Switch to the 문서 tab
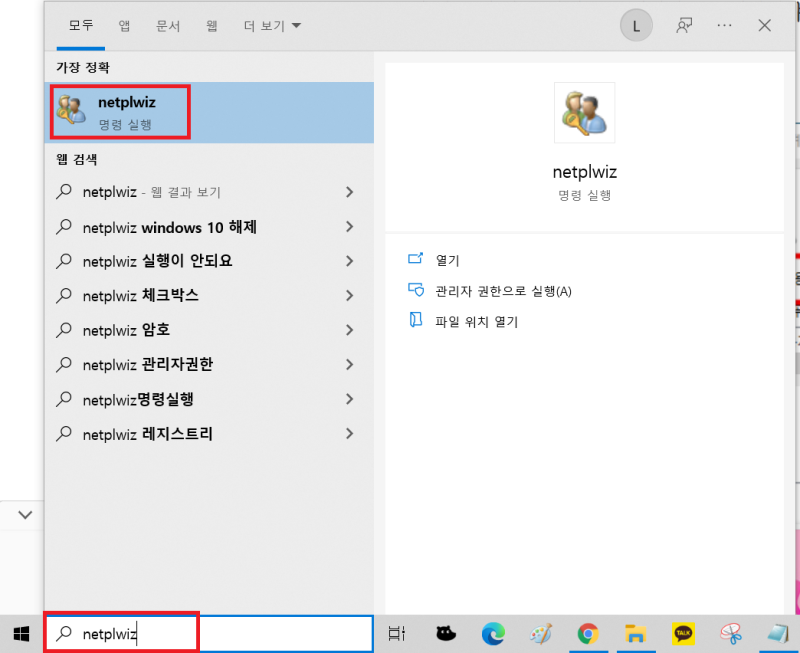The height and width of the screenshot is (653, 800). click(x=167, y=25)
